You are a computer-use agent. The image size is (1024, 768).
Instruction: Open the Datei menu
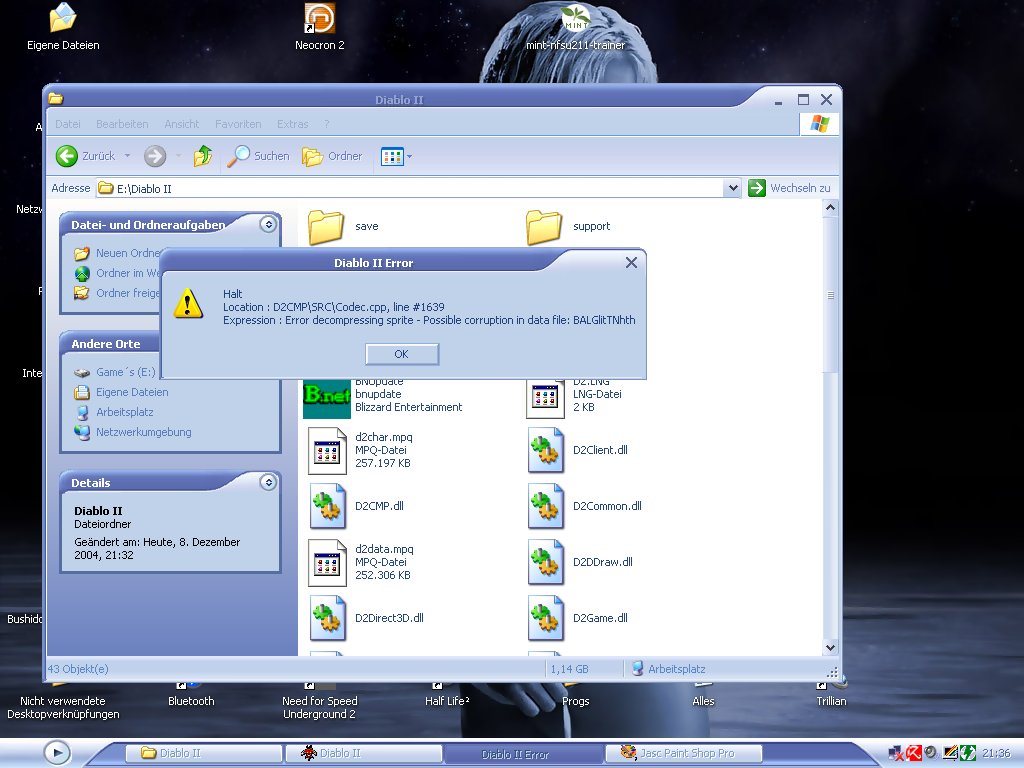pyautogui.click(x=68, y=124)
